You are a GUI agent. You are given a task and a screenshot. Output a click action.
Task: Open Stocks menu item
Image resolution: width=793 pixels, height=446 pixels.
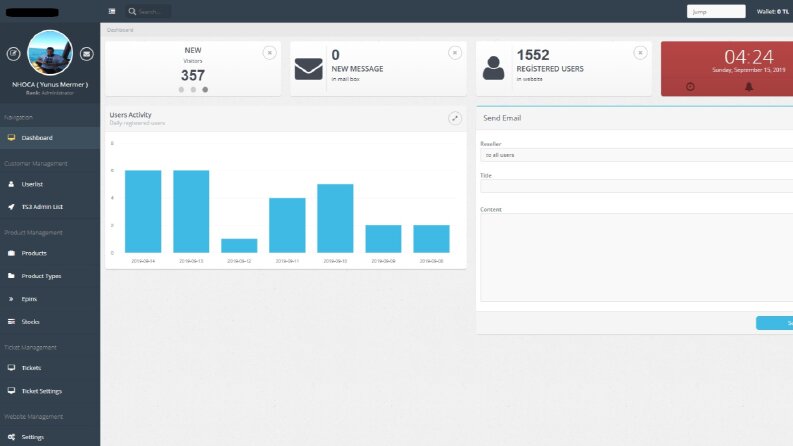pos(50,322)
